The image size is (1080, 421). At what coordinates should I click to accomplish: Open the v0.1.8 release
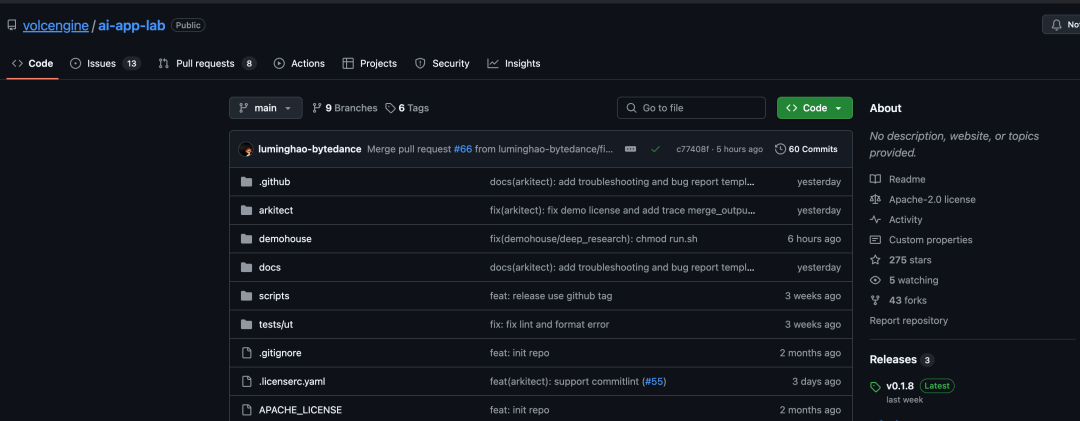tap(900, 386)
